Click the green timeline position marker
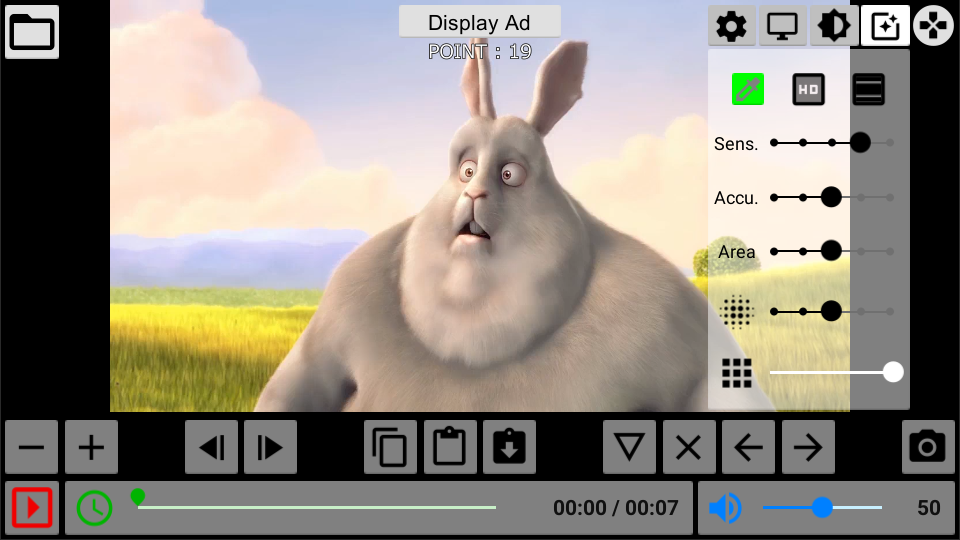This screenshot has width=960, height=540. (x=138, y=497)
